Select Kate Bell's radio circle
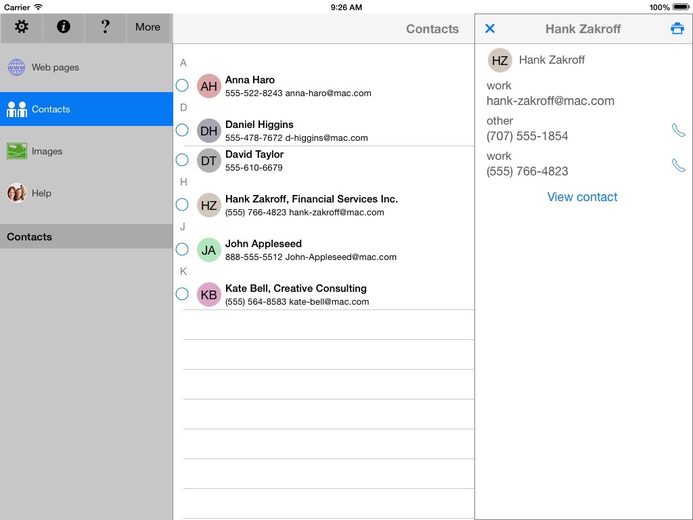693x520 pixels. [182, 294]
